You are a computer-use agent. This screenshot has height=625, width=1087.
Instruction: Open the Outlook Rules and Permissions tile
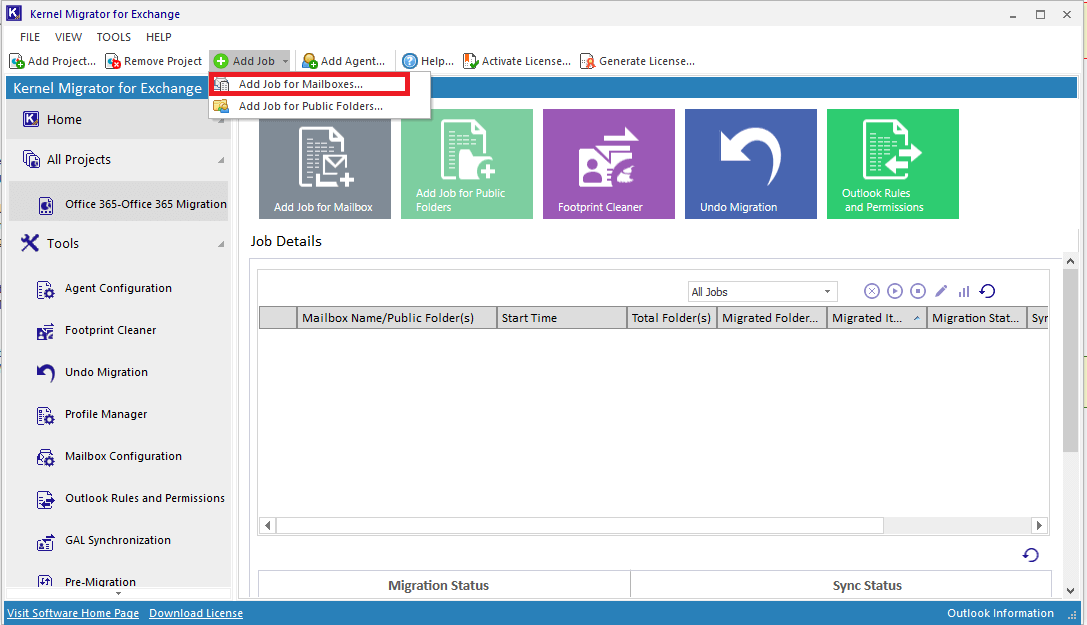[x=893, y=164]
